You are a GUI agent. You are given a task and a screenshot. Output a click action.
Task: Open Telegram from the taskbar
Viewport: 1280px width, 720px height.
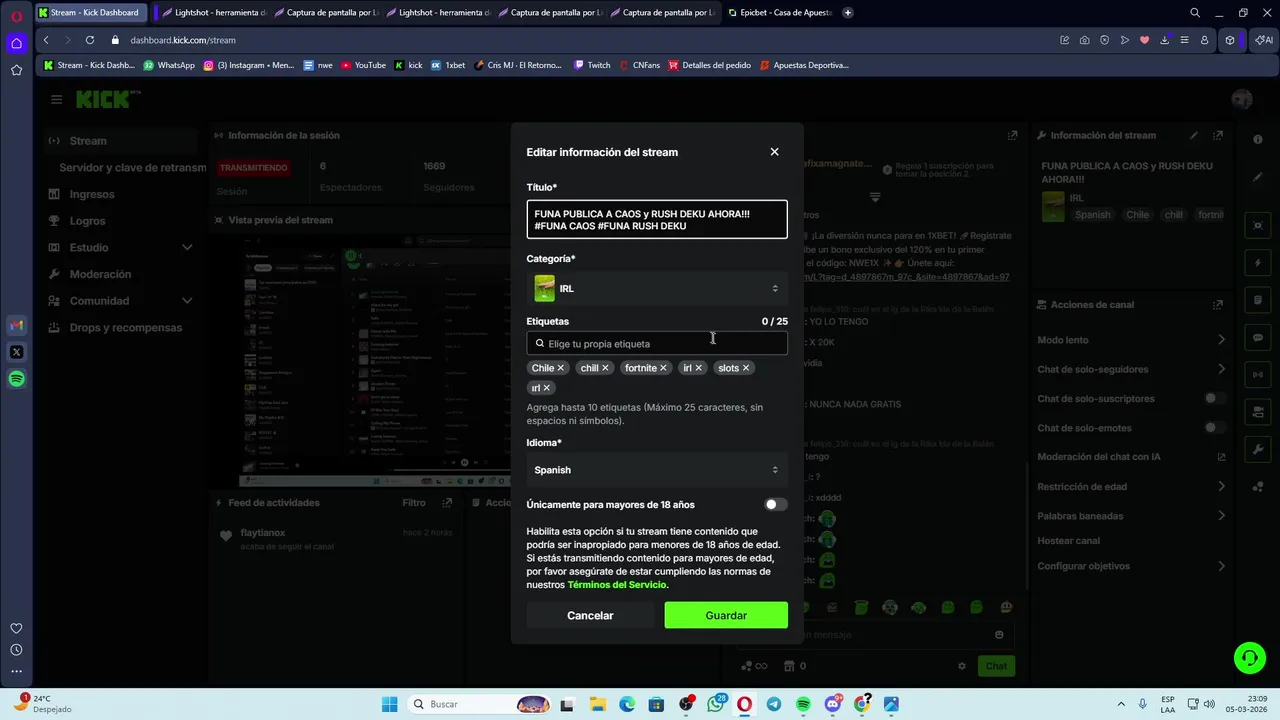pyautogui.click(x=774, y=704)
